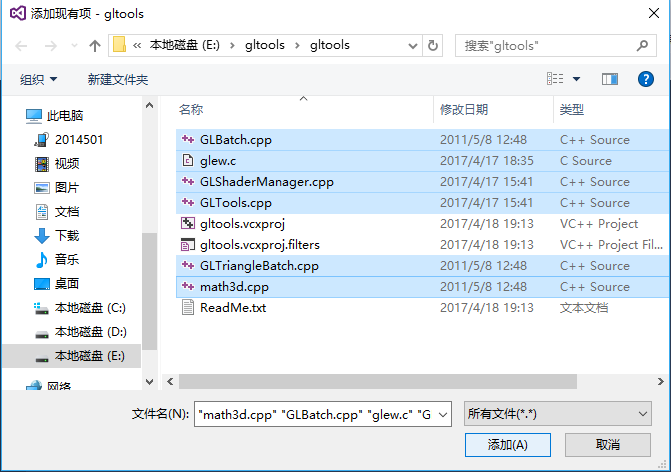The height and width of the screenshot is (472, 671).
Task: Click the blue help question mark icon
Action: click(x=645, y=79)
